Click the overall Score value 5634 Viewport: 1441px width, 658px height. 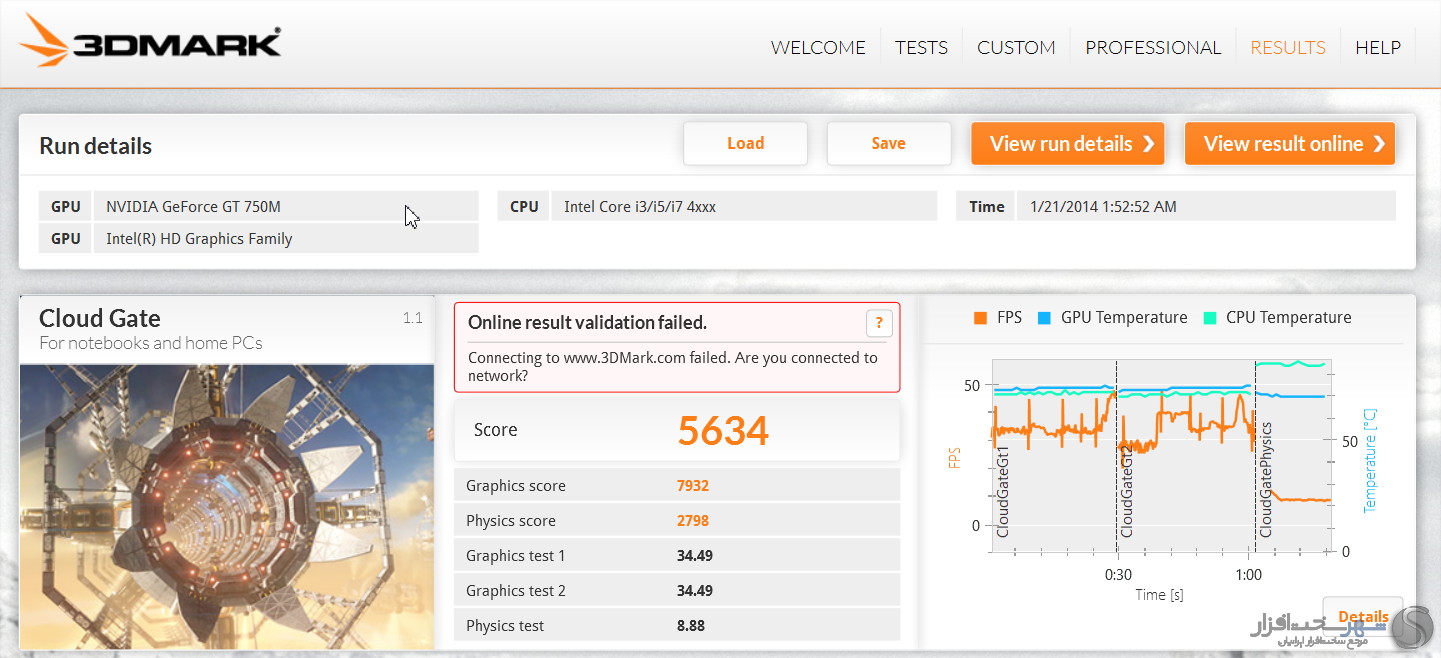[722, 431]
